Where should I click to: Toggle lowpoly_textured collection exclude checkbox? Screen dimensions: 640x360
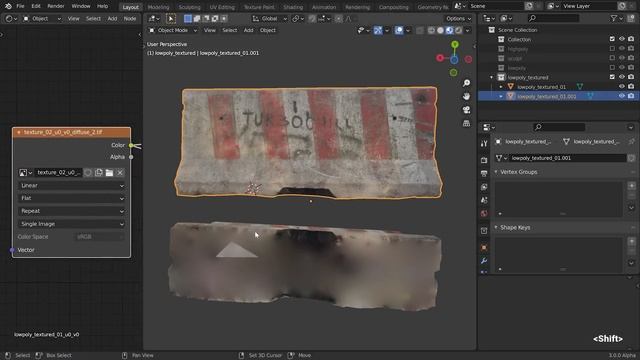(612, 77)
